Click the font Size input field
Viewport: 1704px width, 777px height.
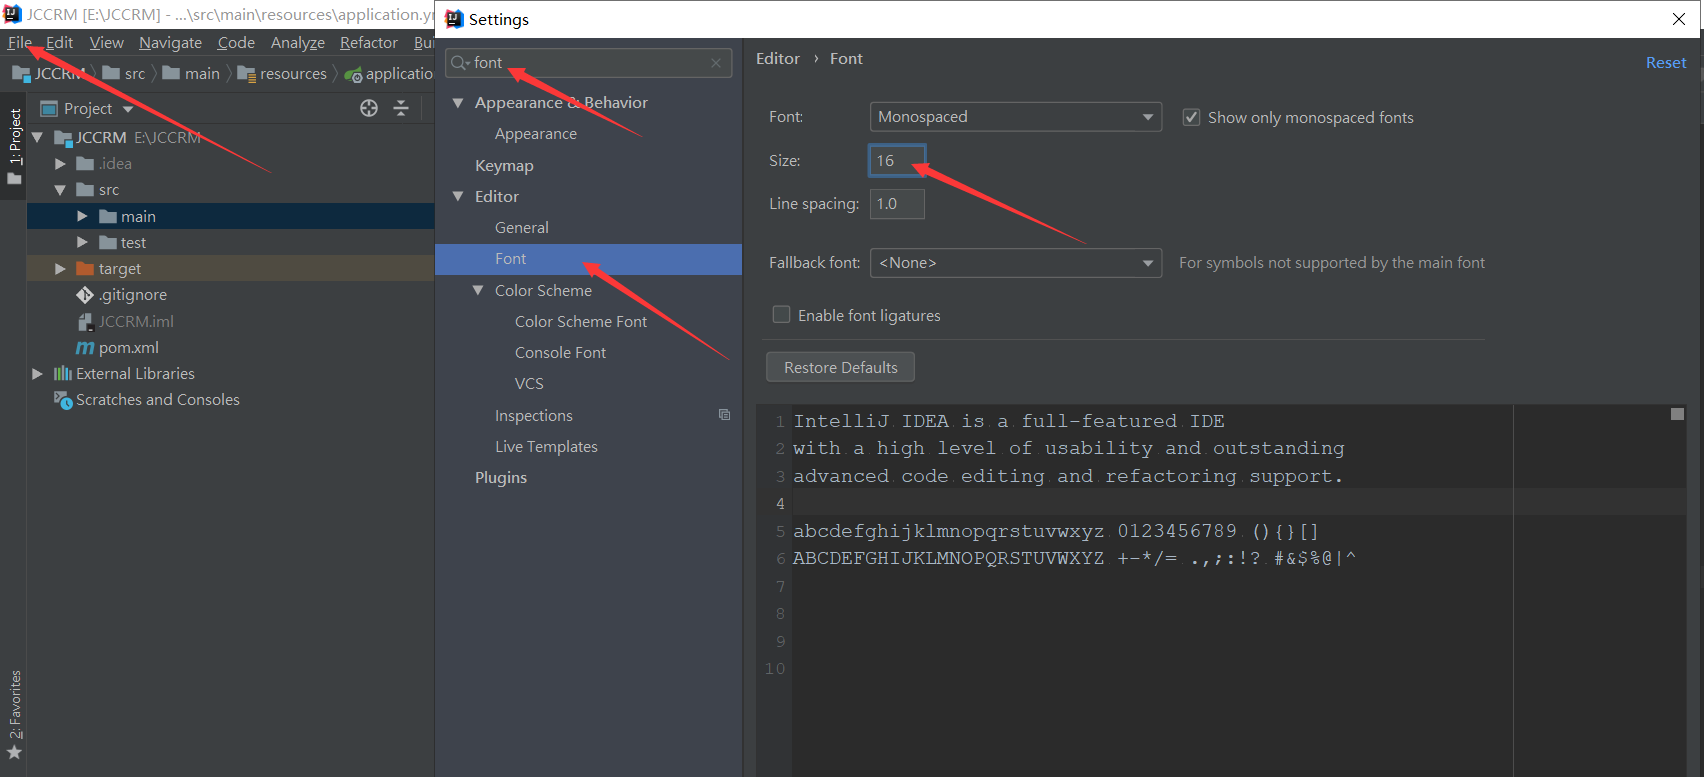coord(897,160)
